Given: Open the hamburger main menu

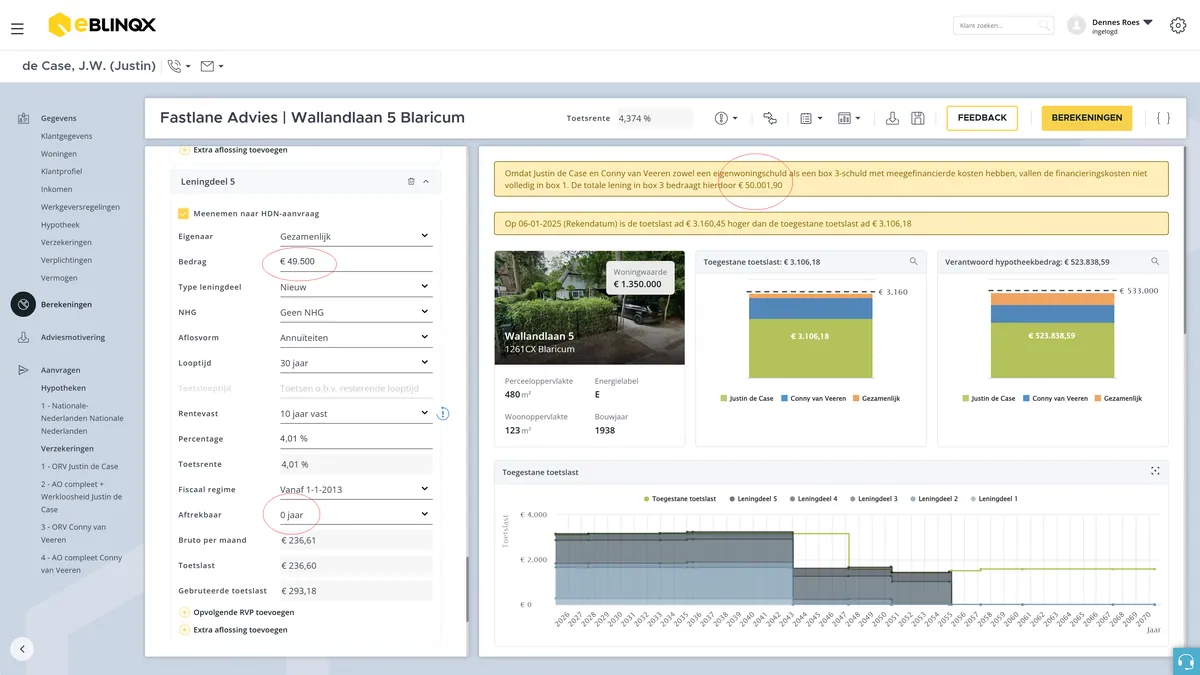Looking at the screenshot, I should [x=17, y=29].
